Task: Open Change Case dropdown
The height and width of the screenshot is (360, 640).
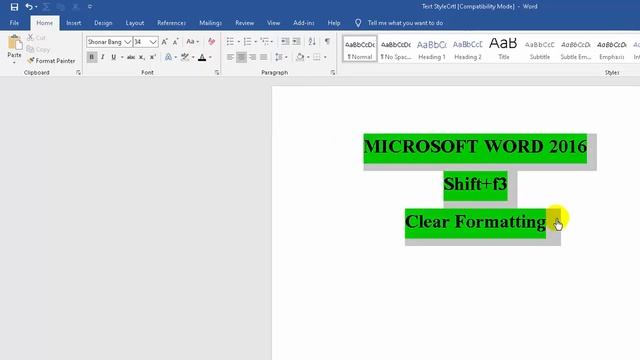Action: point(192,42)
